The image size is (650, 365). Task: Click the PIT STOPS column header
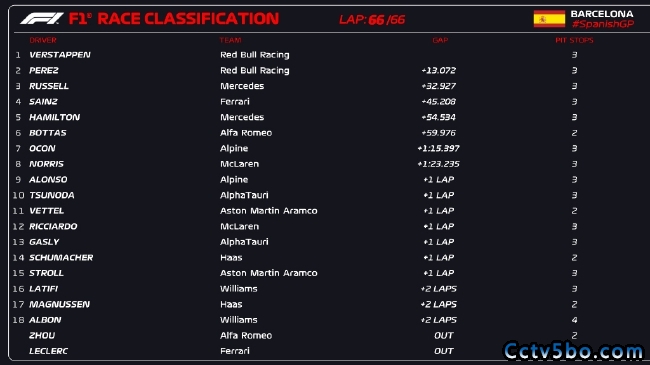pos(574,40)
